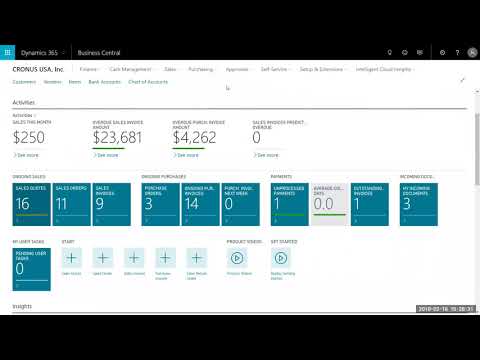Click the expand page arrow icon
Image resolution: width=480 pixels, height=360 pixels.
coord(462,80)
